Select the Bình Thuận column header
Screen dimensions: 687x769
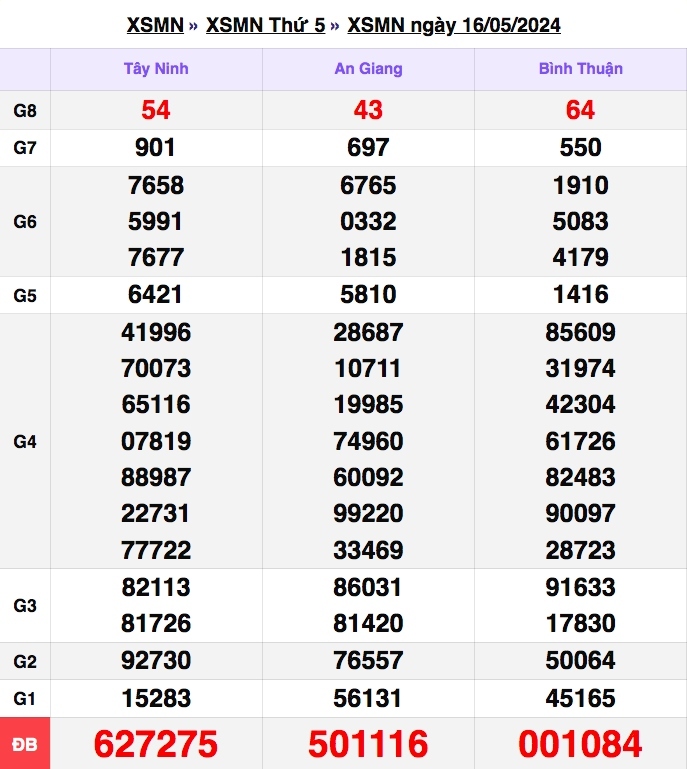581,69
